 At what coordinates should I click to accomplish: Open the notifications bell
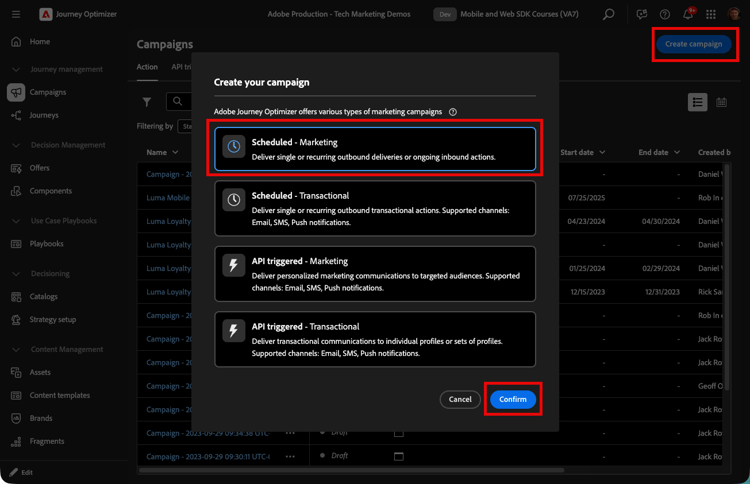688,14
